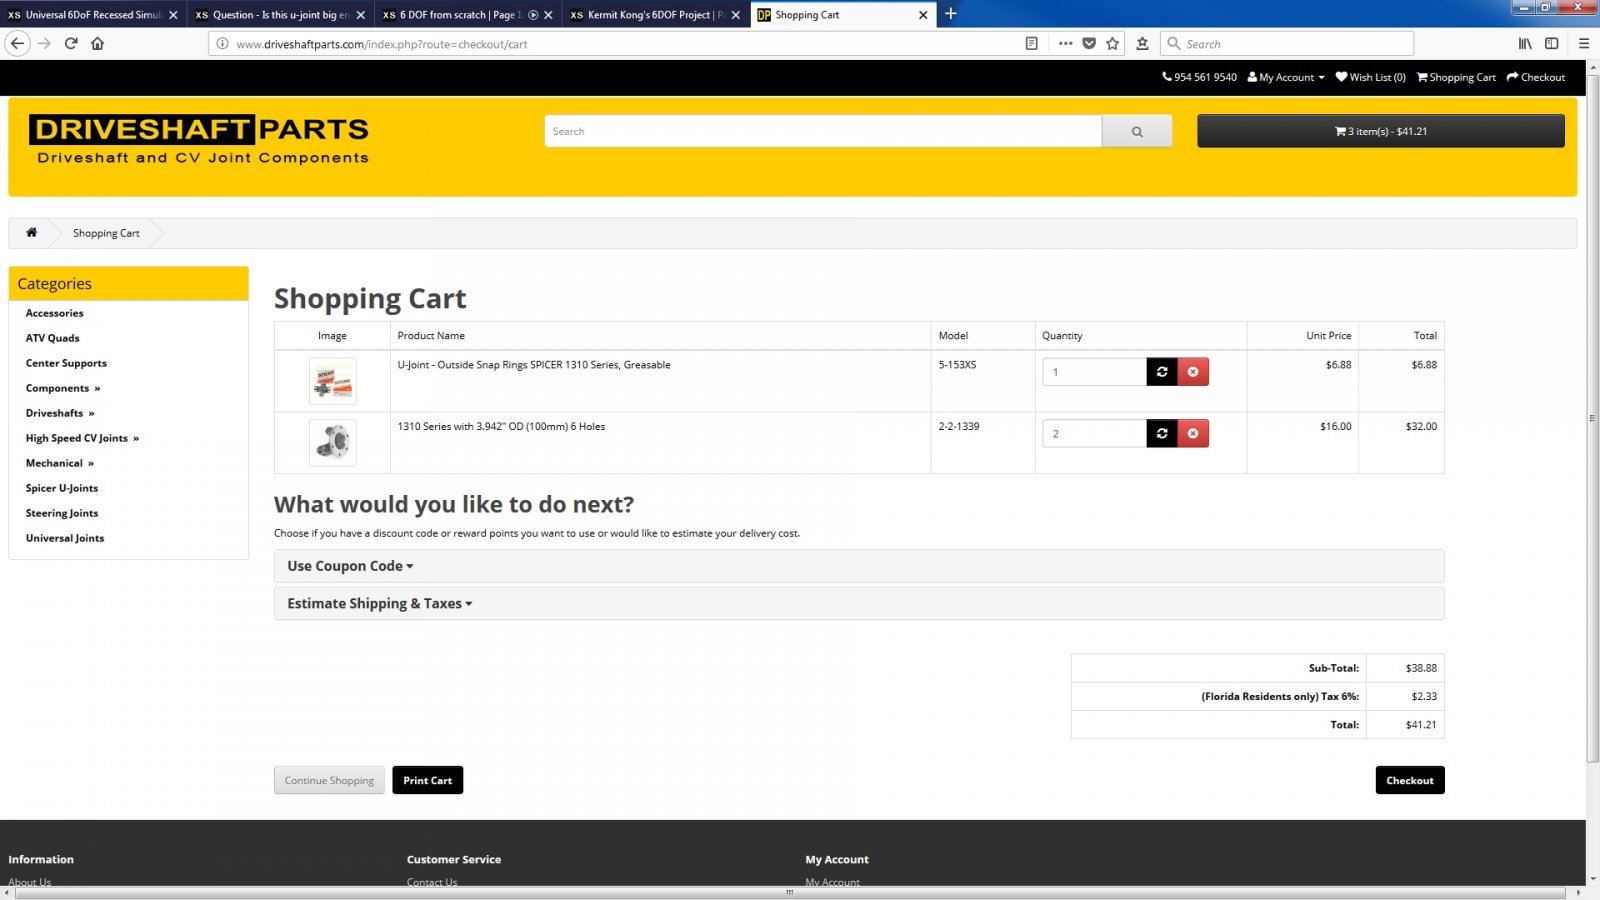Expand Estimate Shipping & Taxes panel
The height and width of the screenshot is (900, 1600).
pos(379,604)
